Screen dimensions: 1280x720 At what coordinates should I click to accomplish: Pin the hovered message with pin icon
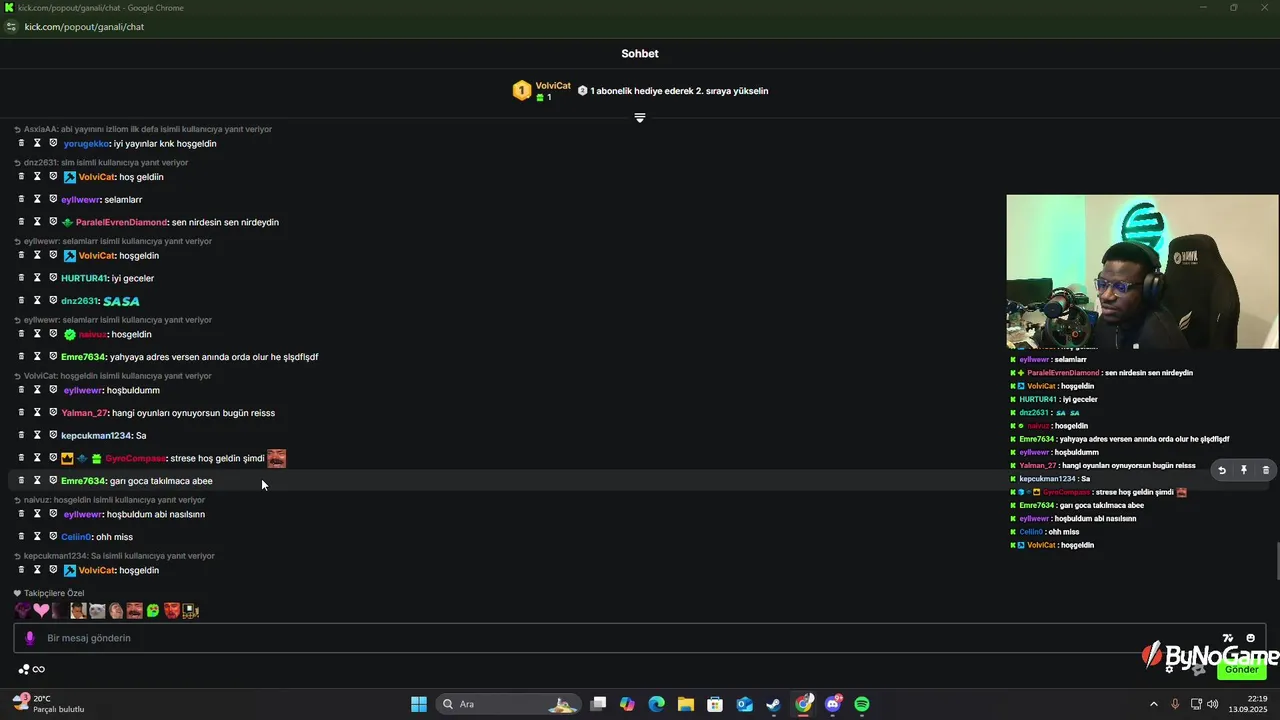[x=1244, y=470]
